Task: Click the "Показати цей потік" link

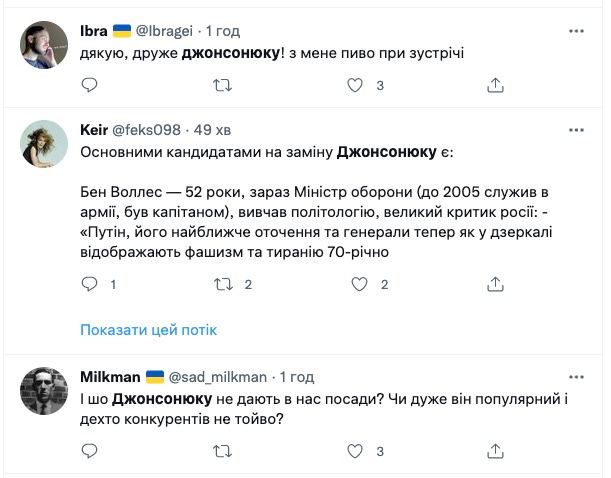Action: pyautogui.click(x=148, y=330)
